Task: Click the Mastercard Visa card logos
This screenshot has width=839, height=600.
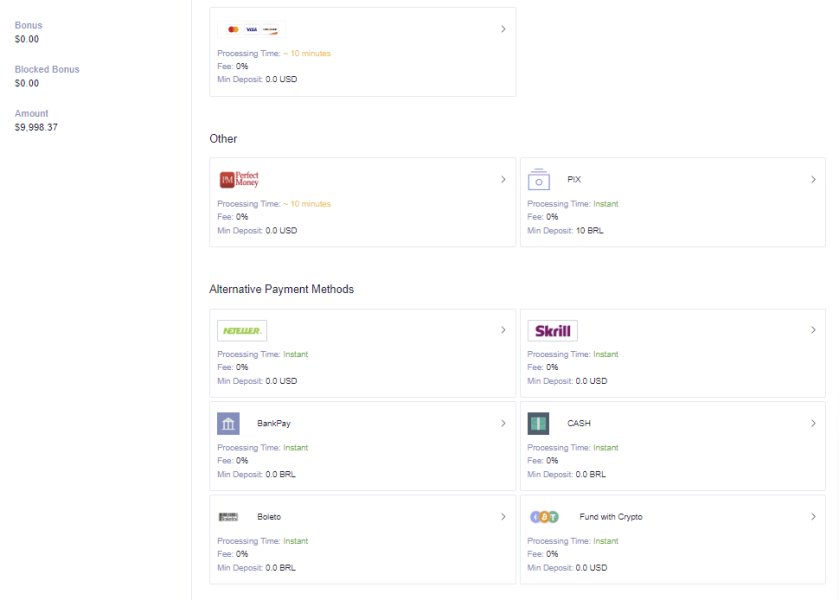Action: pyautogui.click(x=251, y=30)
